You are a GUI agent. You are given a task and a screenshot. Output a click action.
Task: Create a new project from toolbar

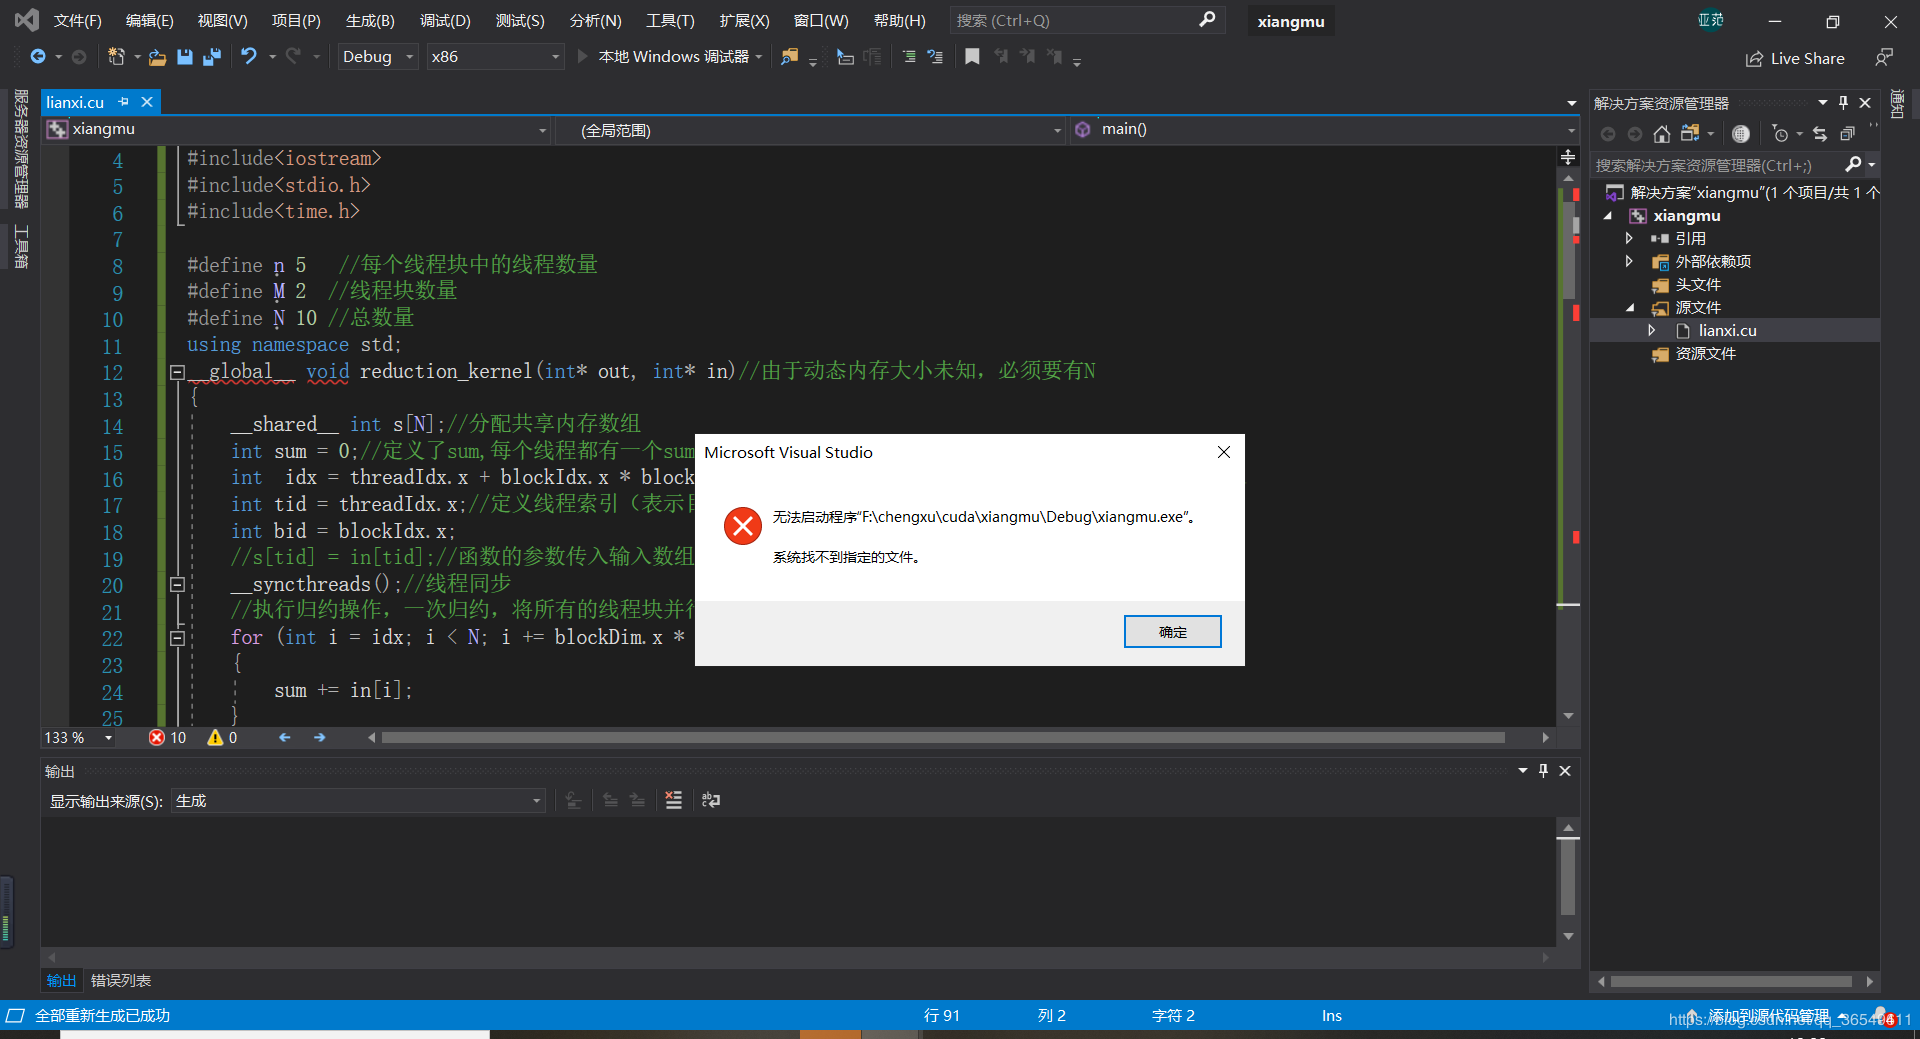tap(117, 57)
